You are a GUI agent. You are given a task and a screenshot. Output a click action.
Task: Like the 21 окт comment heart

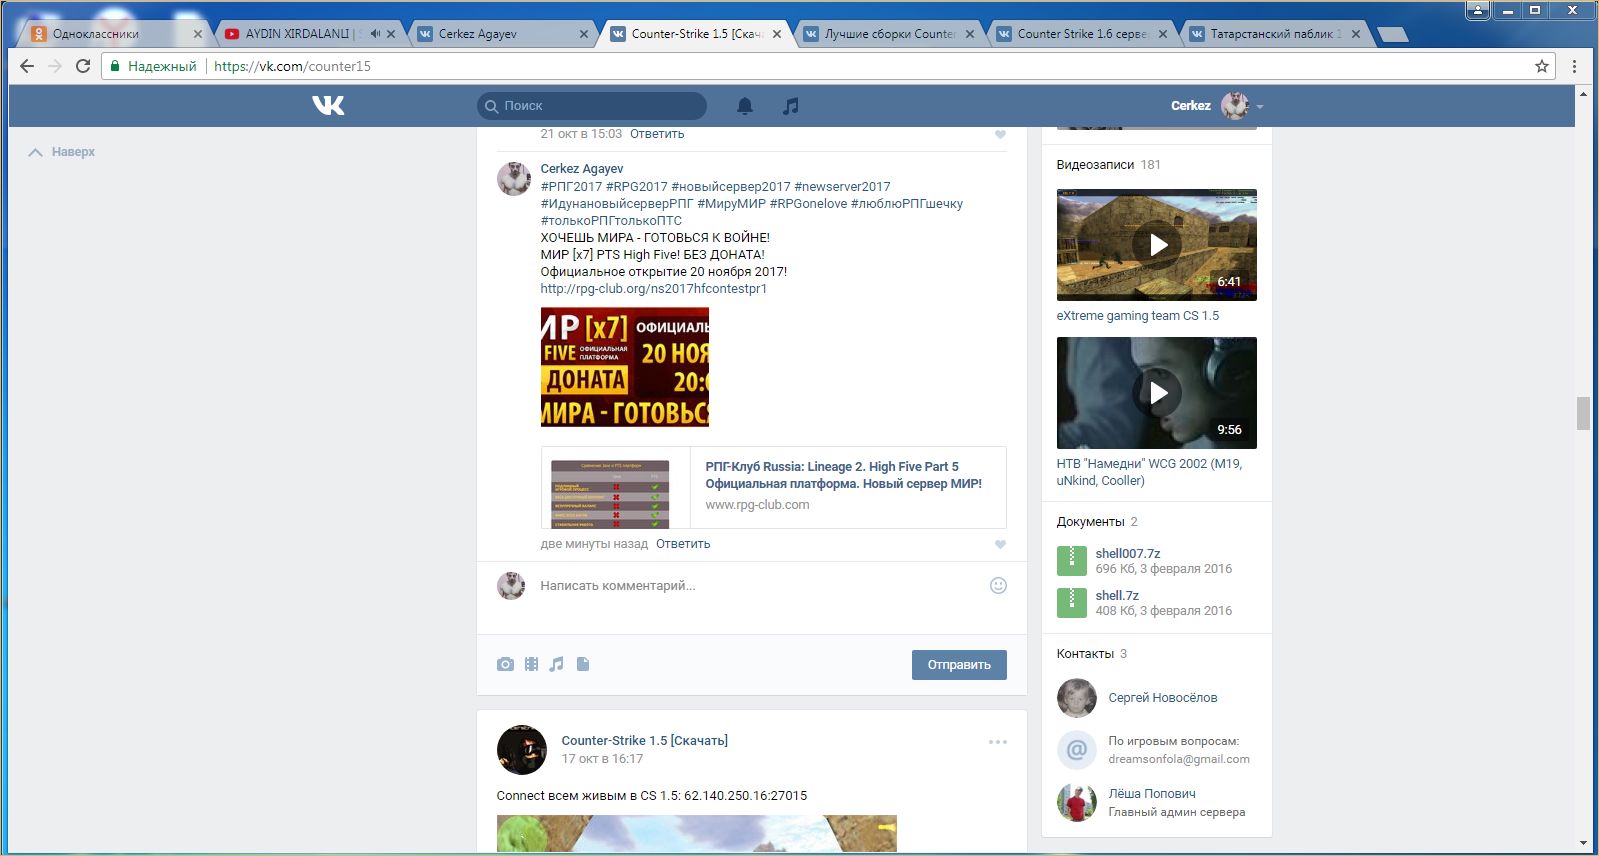[x=1000, y=134]
